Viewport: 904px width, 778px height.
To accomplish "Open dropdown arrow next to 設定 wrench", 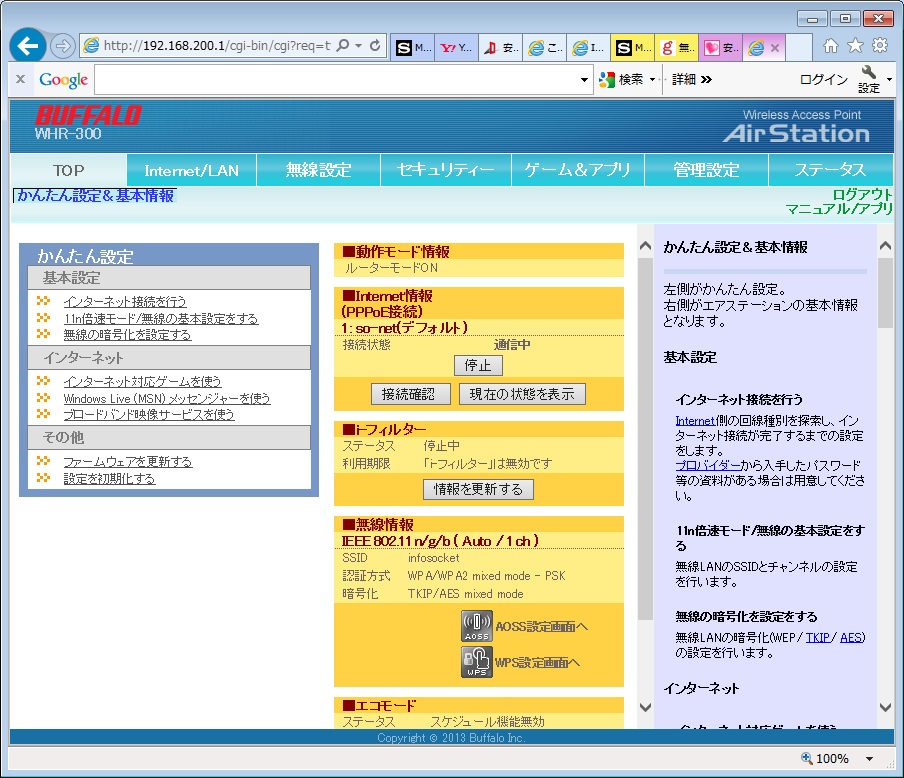I will point(890,80).
